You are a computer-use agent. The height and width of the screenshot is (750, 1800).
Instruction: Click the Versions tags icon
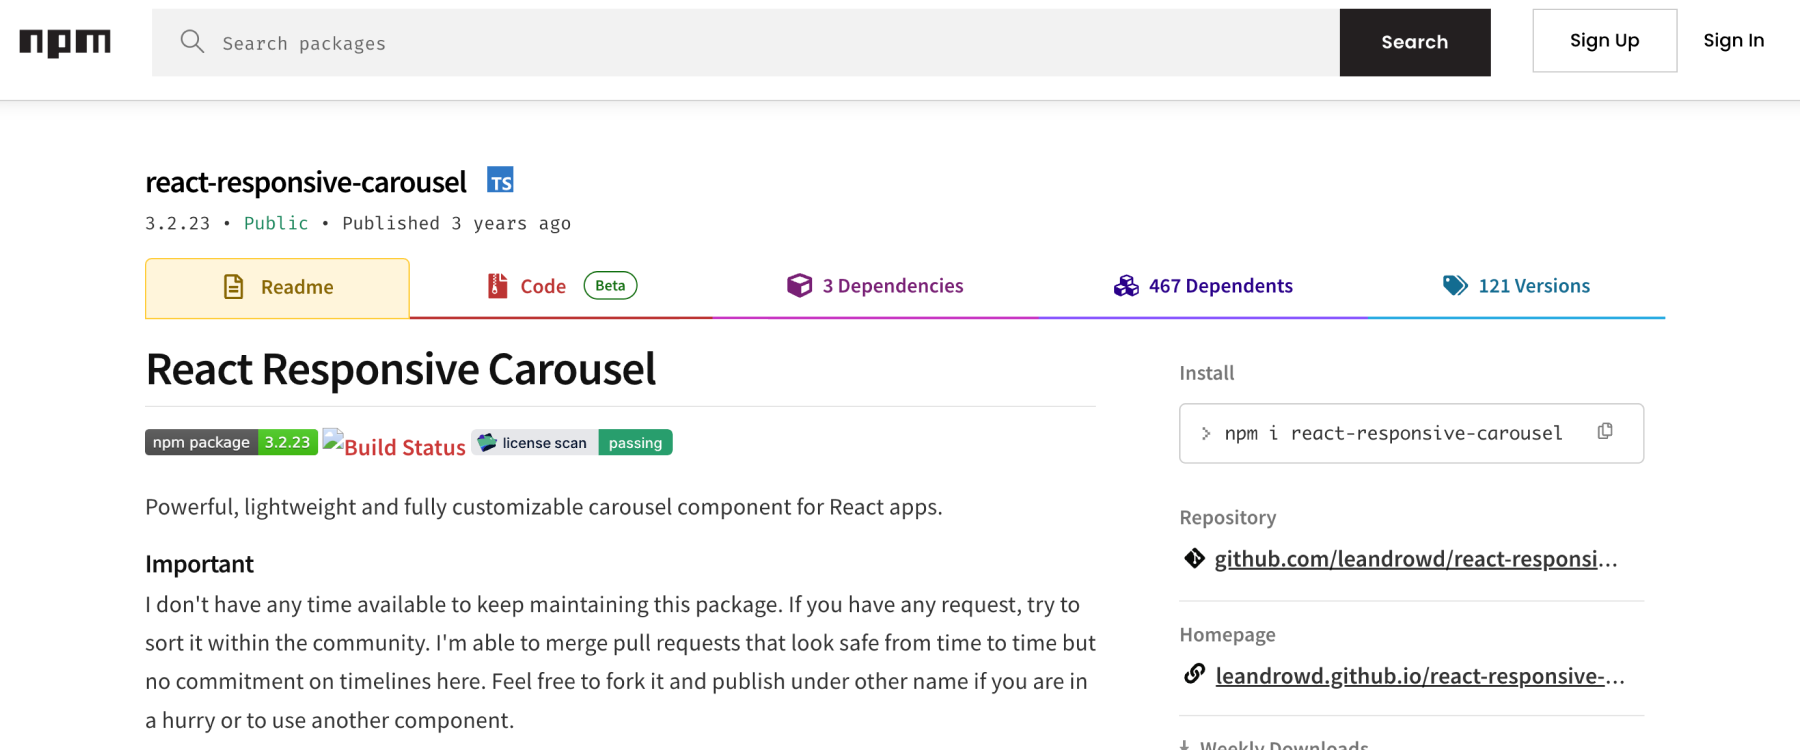pyautogui.click(x=1455, y=285)
